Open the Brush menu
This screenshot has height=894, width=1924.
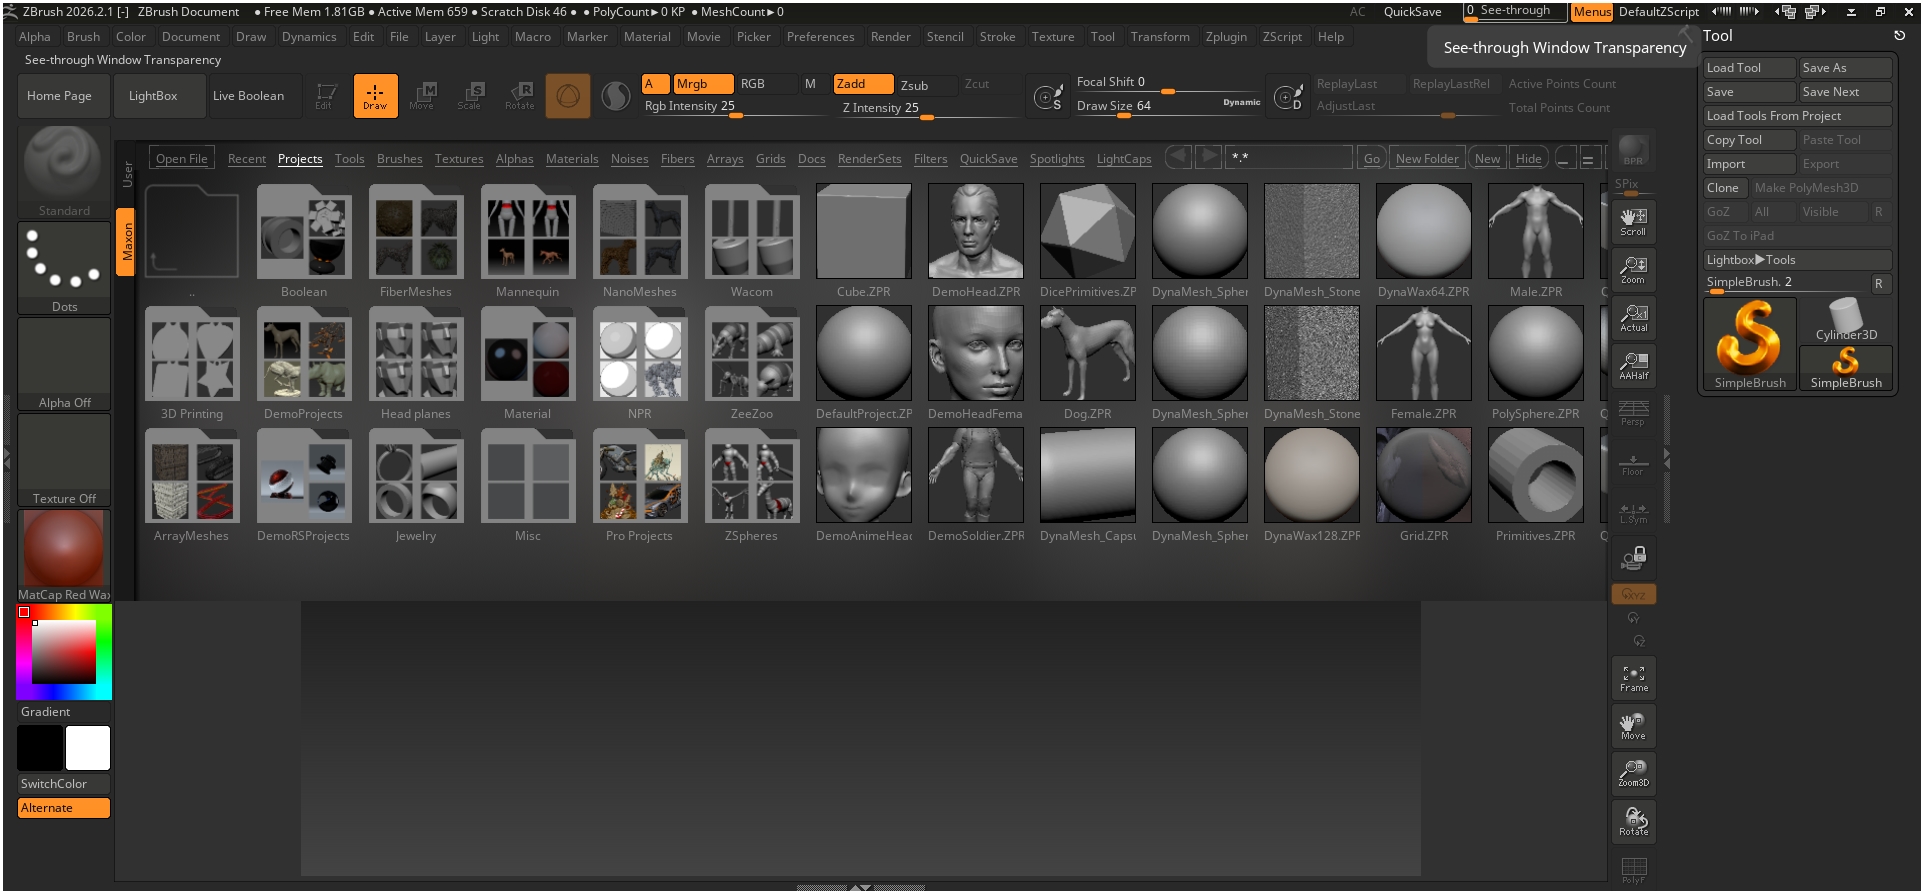click(83, 37)
